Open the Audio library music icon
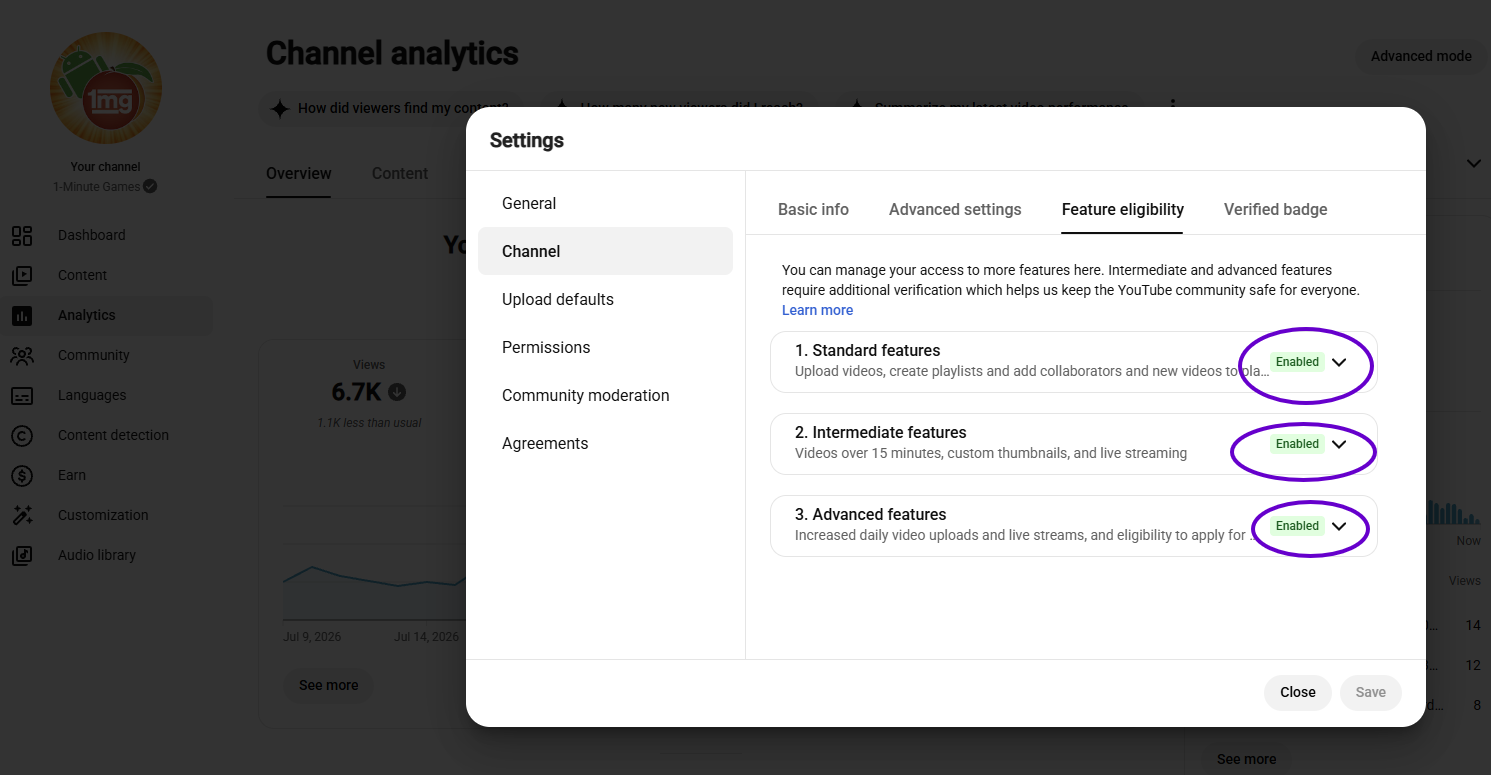 point(22,555)
